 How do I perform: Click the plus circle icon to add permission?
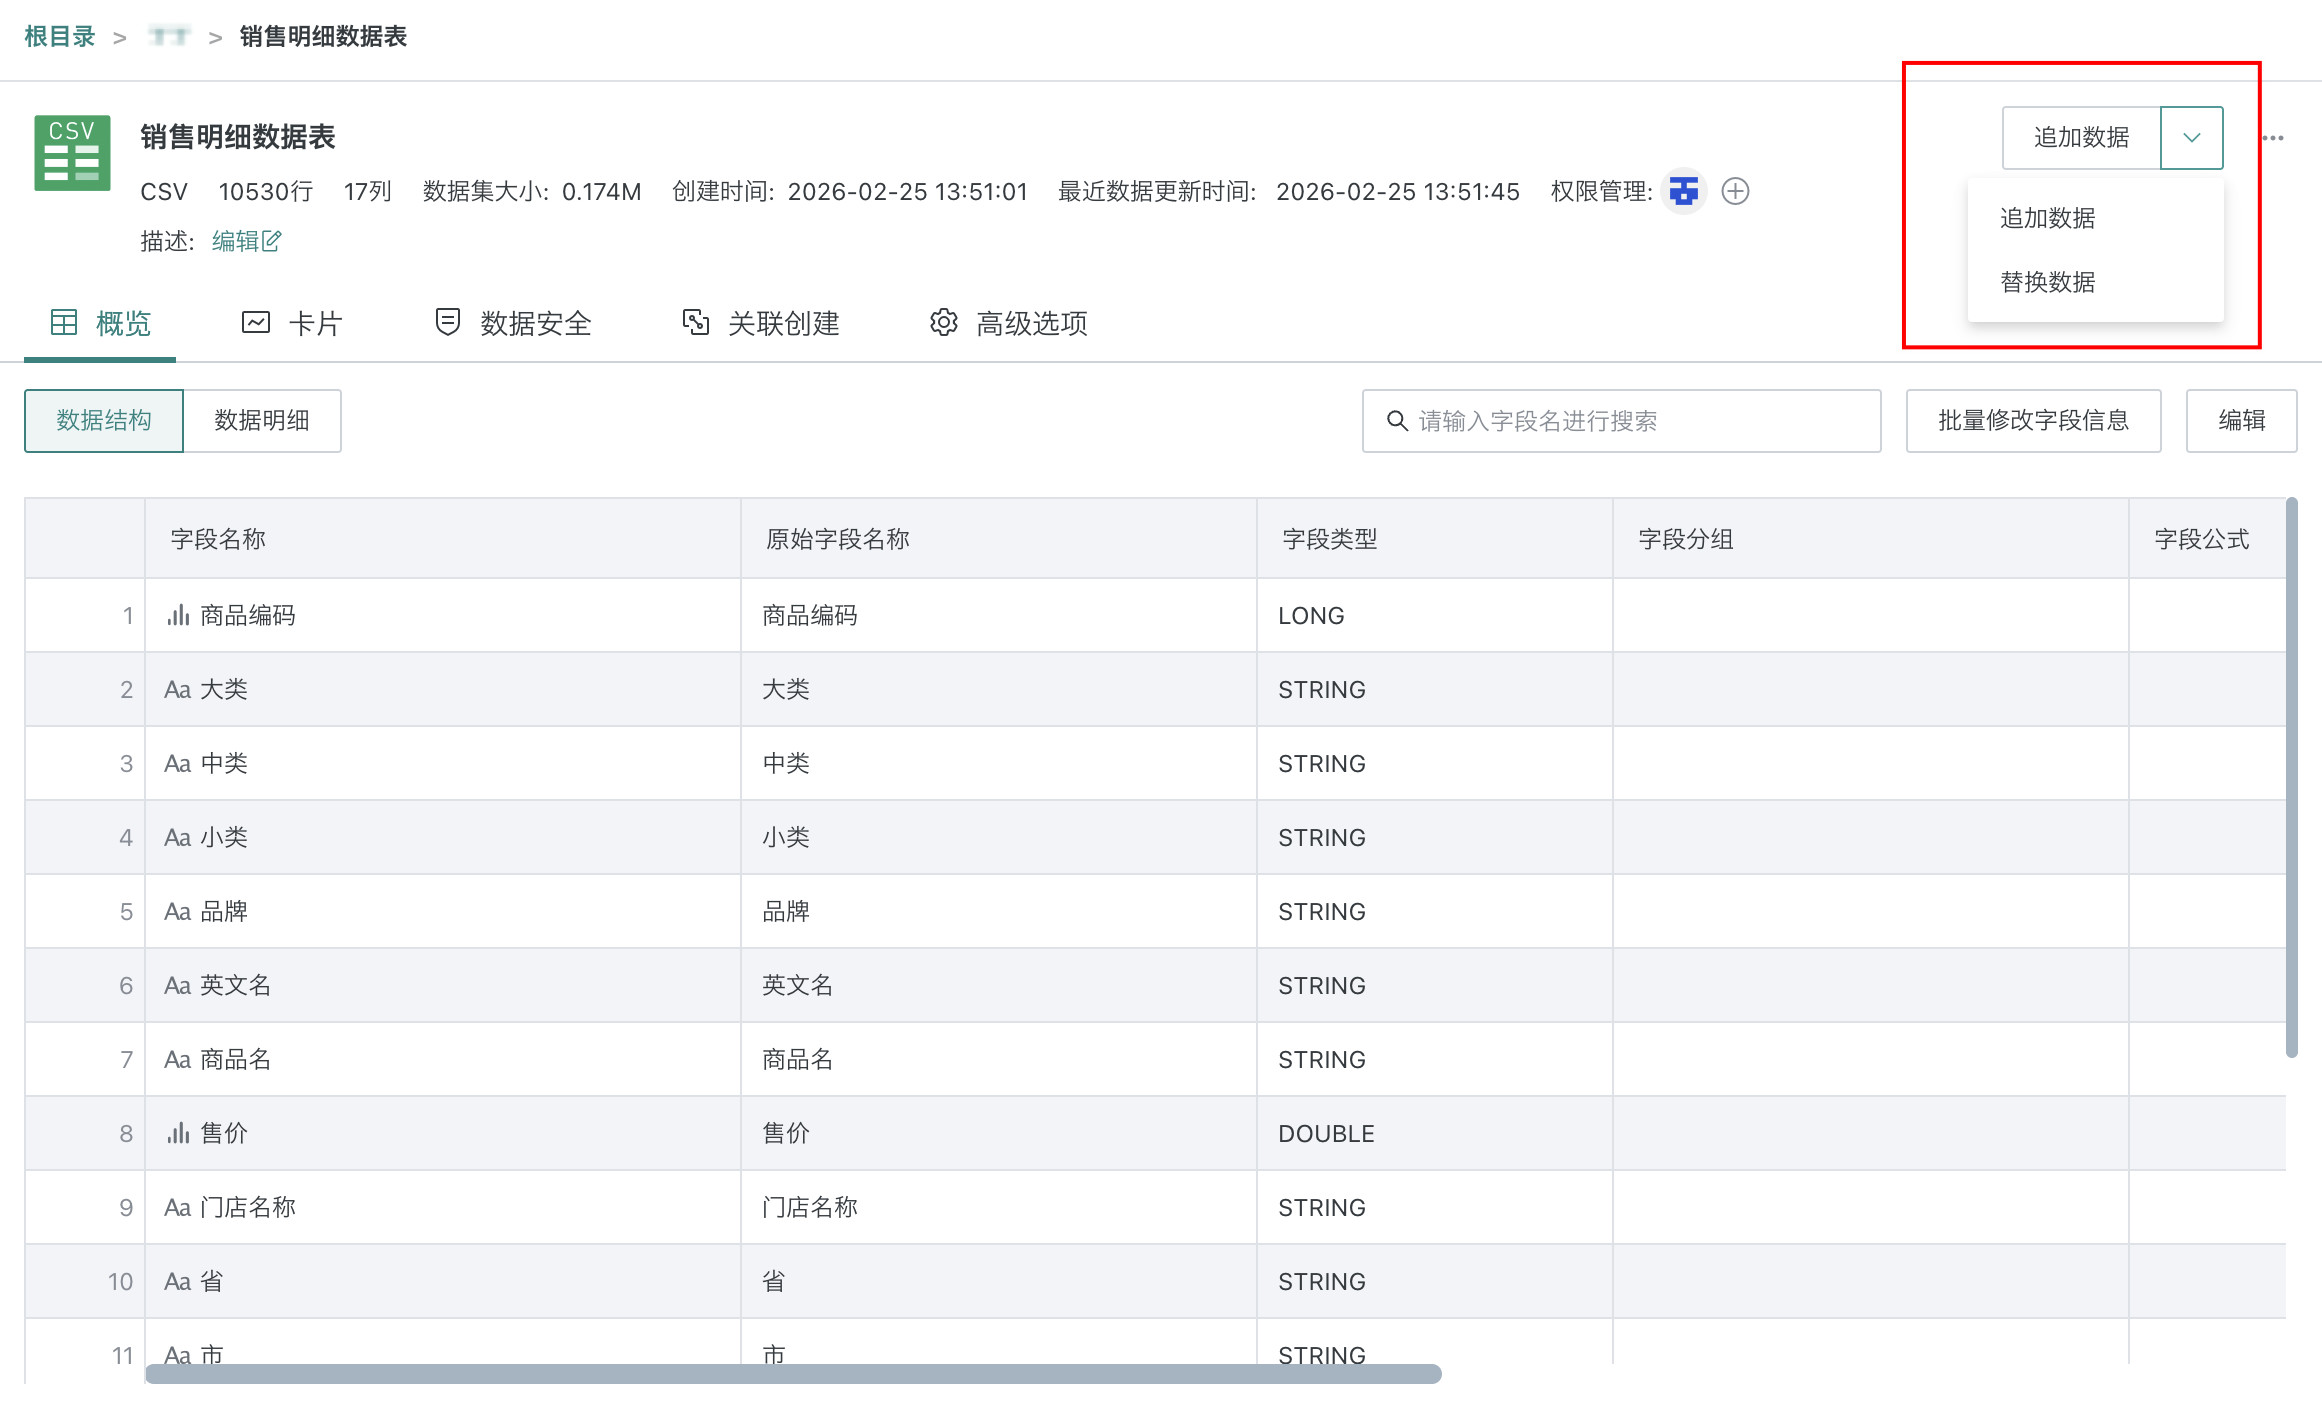click(x=1735, y=191)
